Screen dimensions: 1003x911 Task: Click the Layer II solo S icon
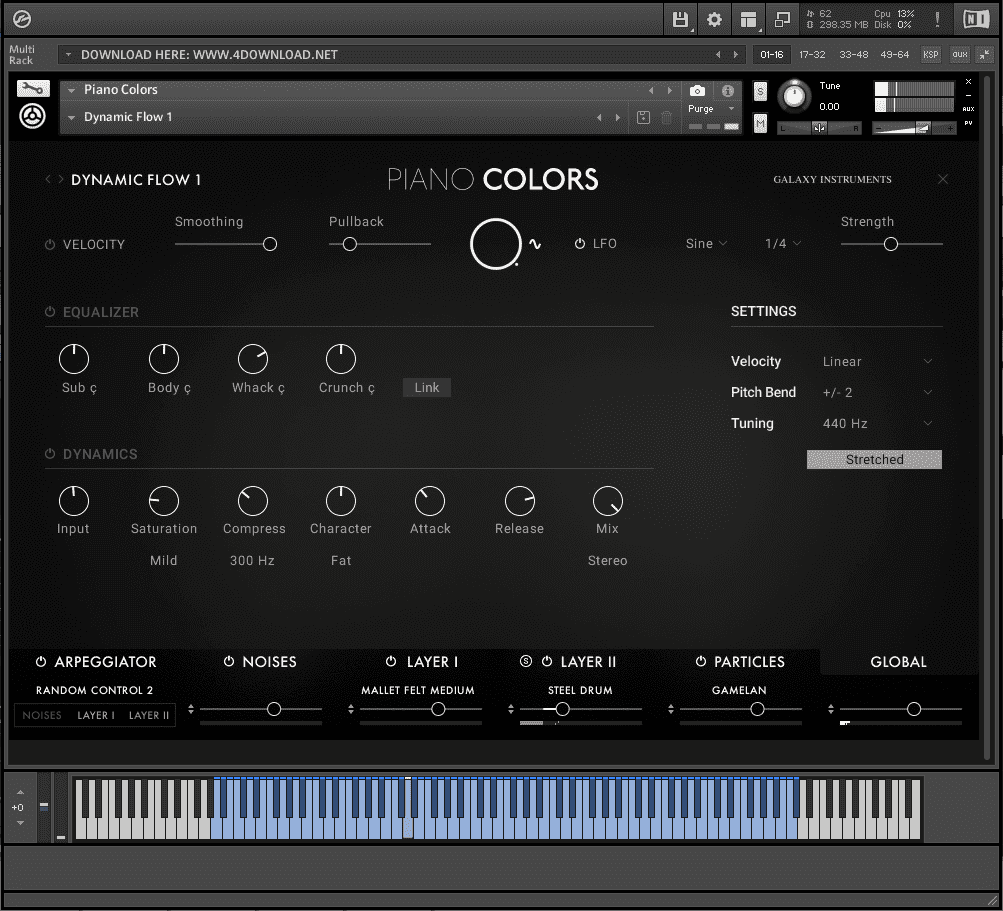[526, 661]
